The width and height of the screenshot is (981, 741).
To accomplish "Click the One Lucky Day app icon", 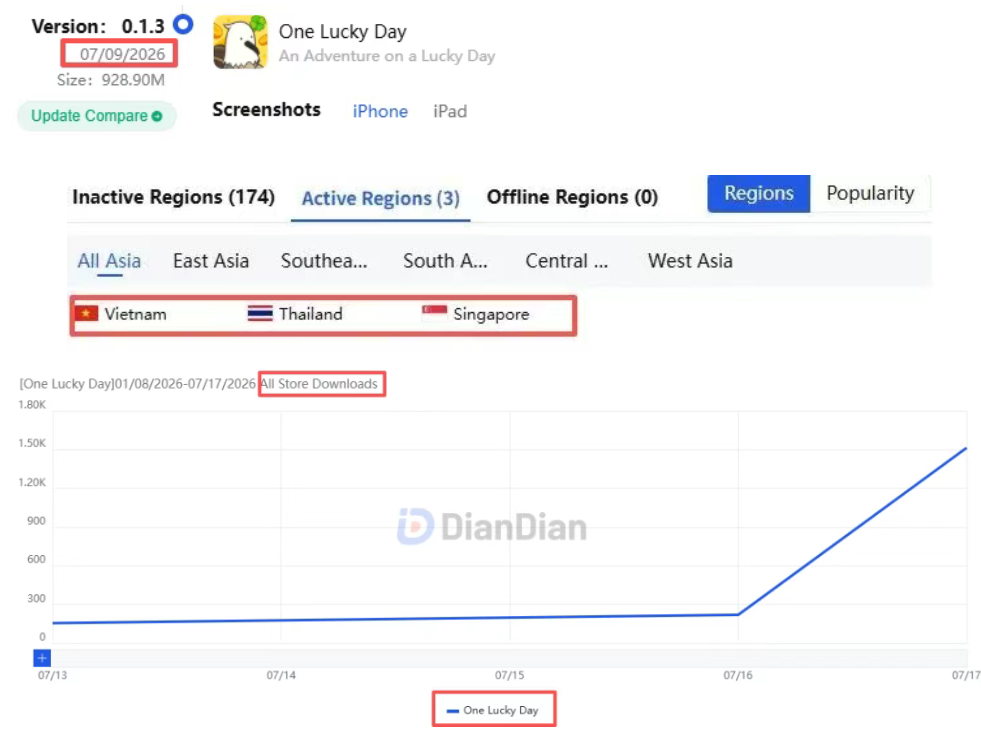I will click(240, 42).
